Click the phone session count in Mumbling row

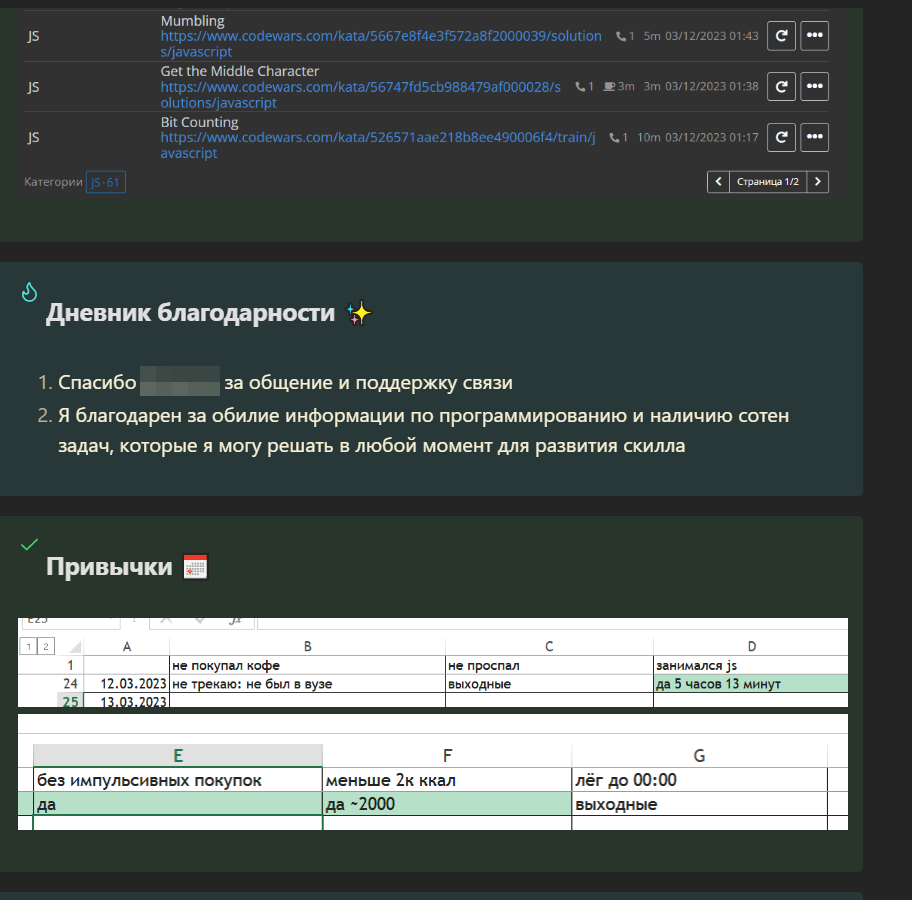(x=625, y=36)
